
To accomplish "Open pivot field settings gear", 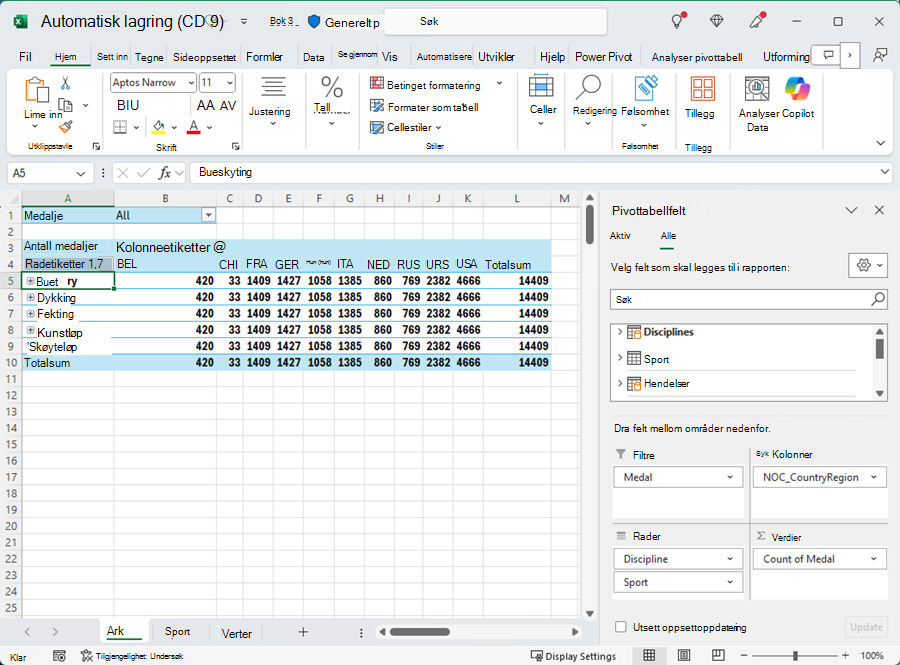I will (868, 265).
